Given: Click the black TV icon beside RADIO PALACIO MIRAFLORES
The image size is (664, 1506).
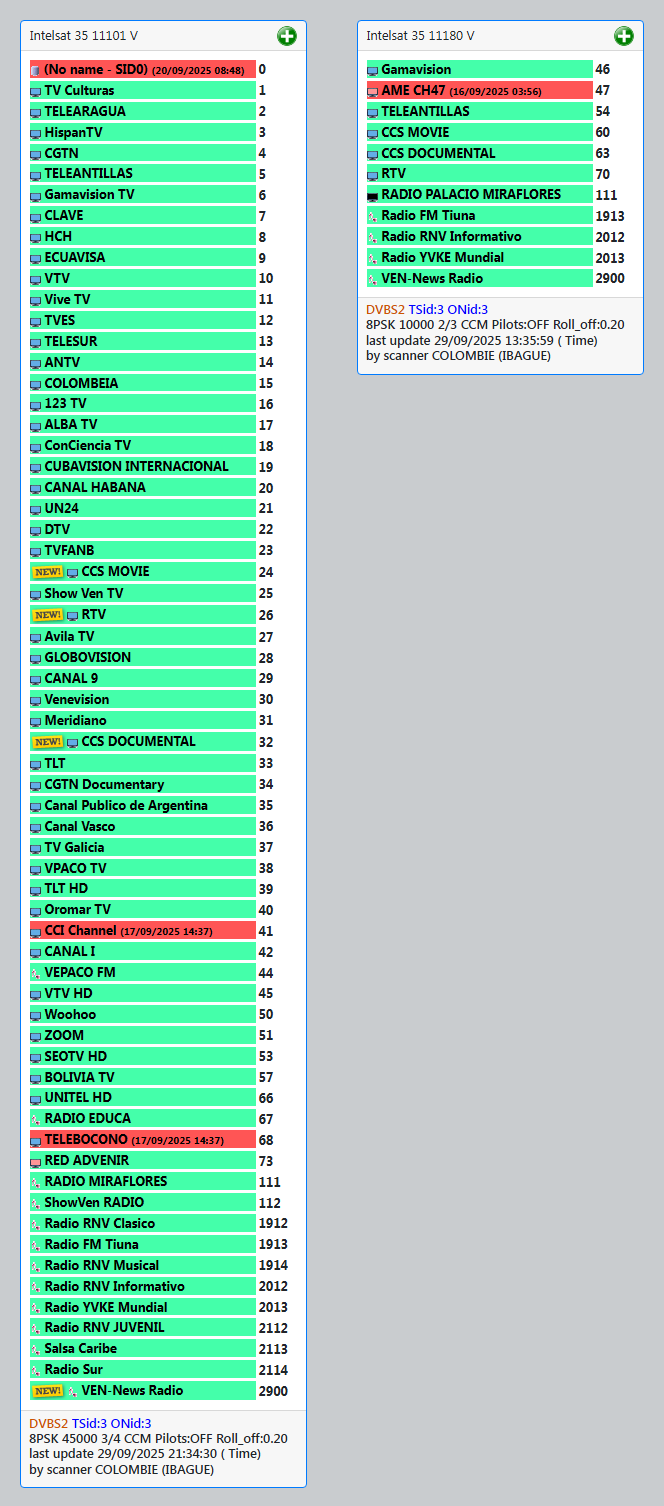Looking at the screenshot, I should 373,196.
